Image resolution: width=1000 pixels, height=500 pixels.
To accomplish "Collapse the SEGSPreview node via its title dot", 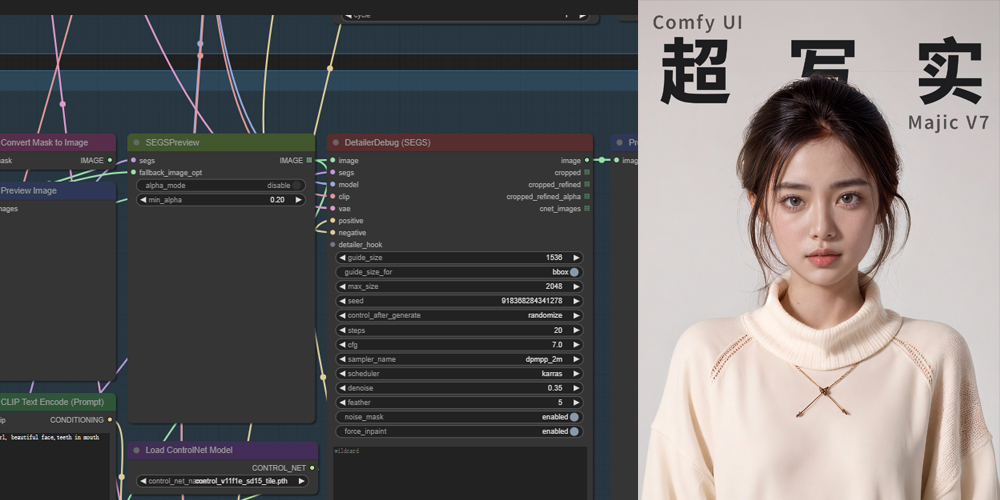I will [x=136, y=143].
